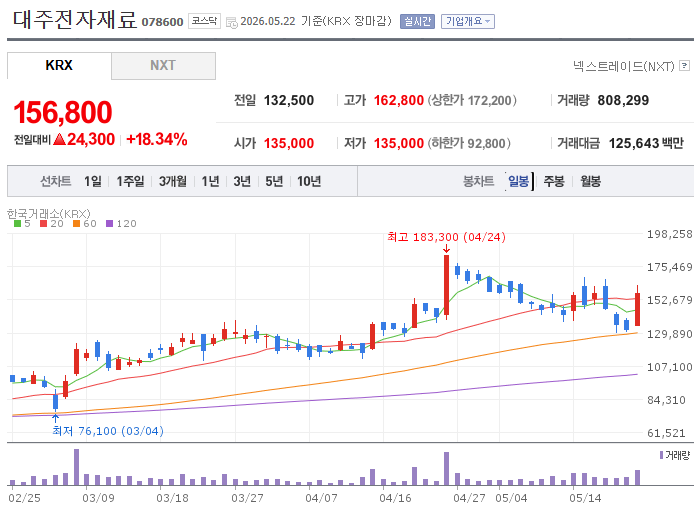This screenshot has width=694, height=508.
Task: Click the 198,258 price axis label
Action: pyautogui.click(x=670, y=234)
